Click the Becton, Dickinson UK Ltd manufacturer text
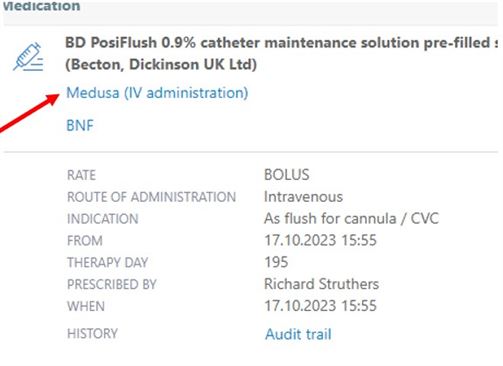The height and width of the screenshot is (366, 503). coord(161,64)
